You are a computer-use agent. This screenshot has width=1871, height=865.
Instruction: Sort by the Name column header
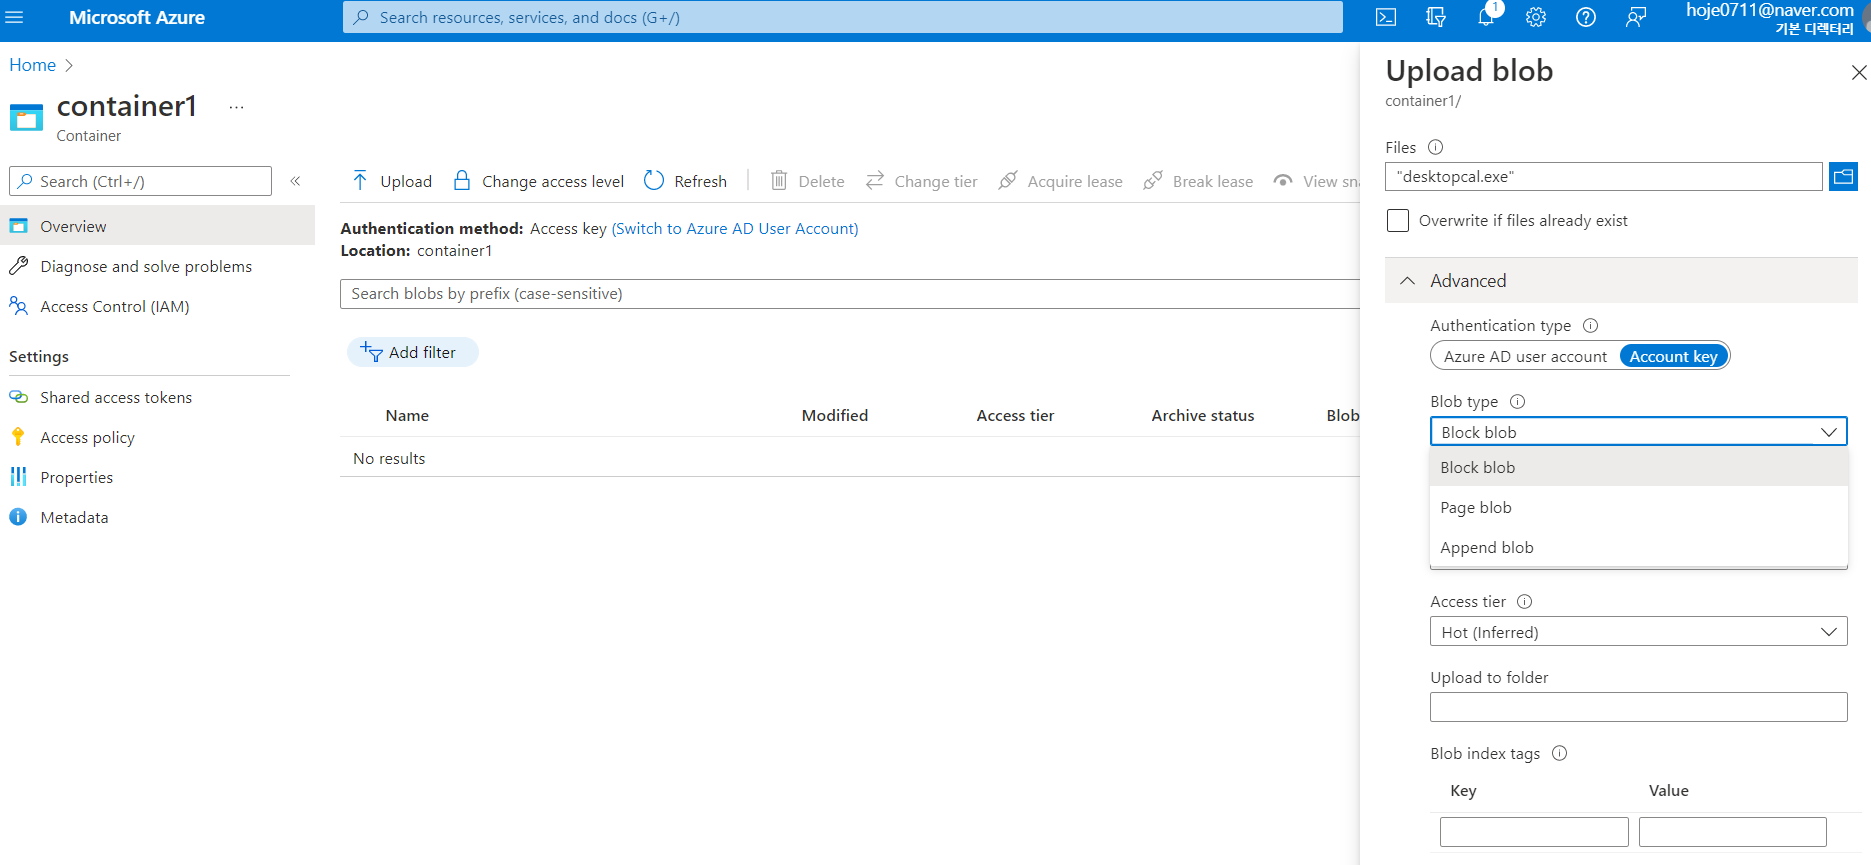(x=407, y=415)
